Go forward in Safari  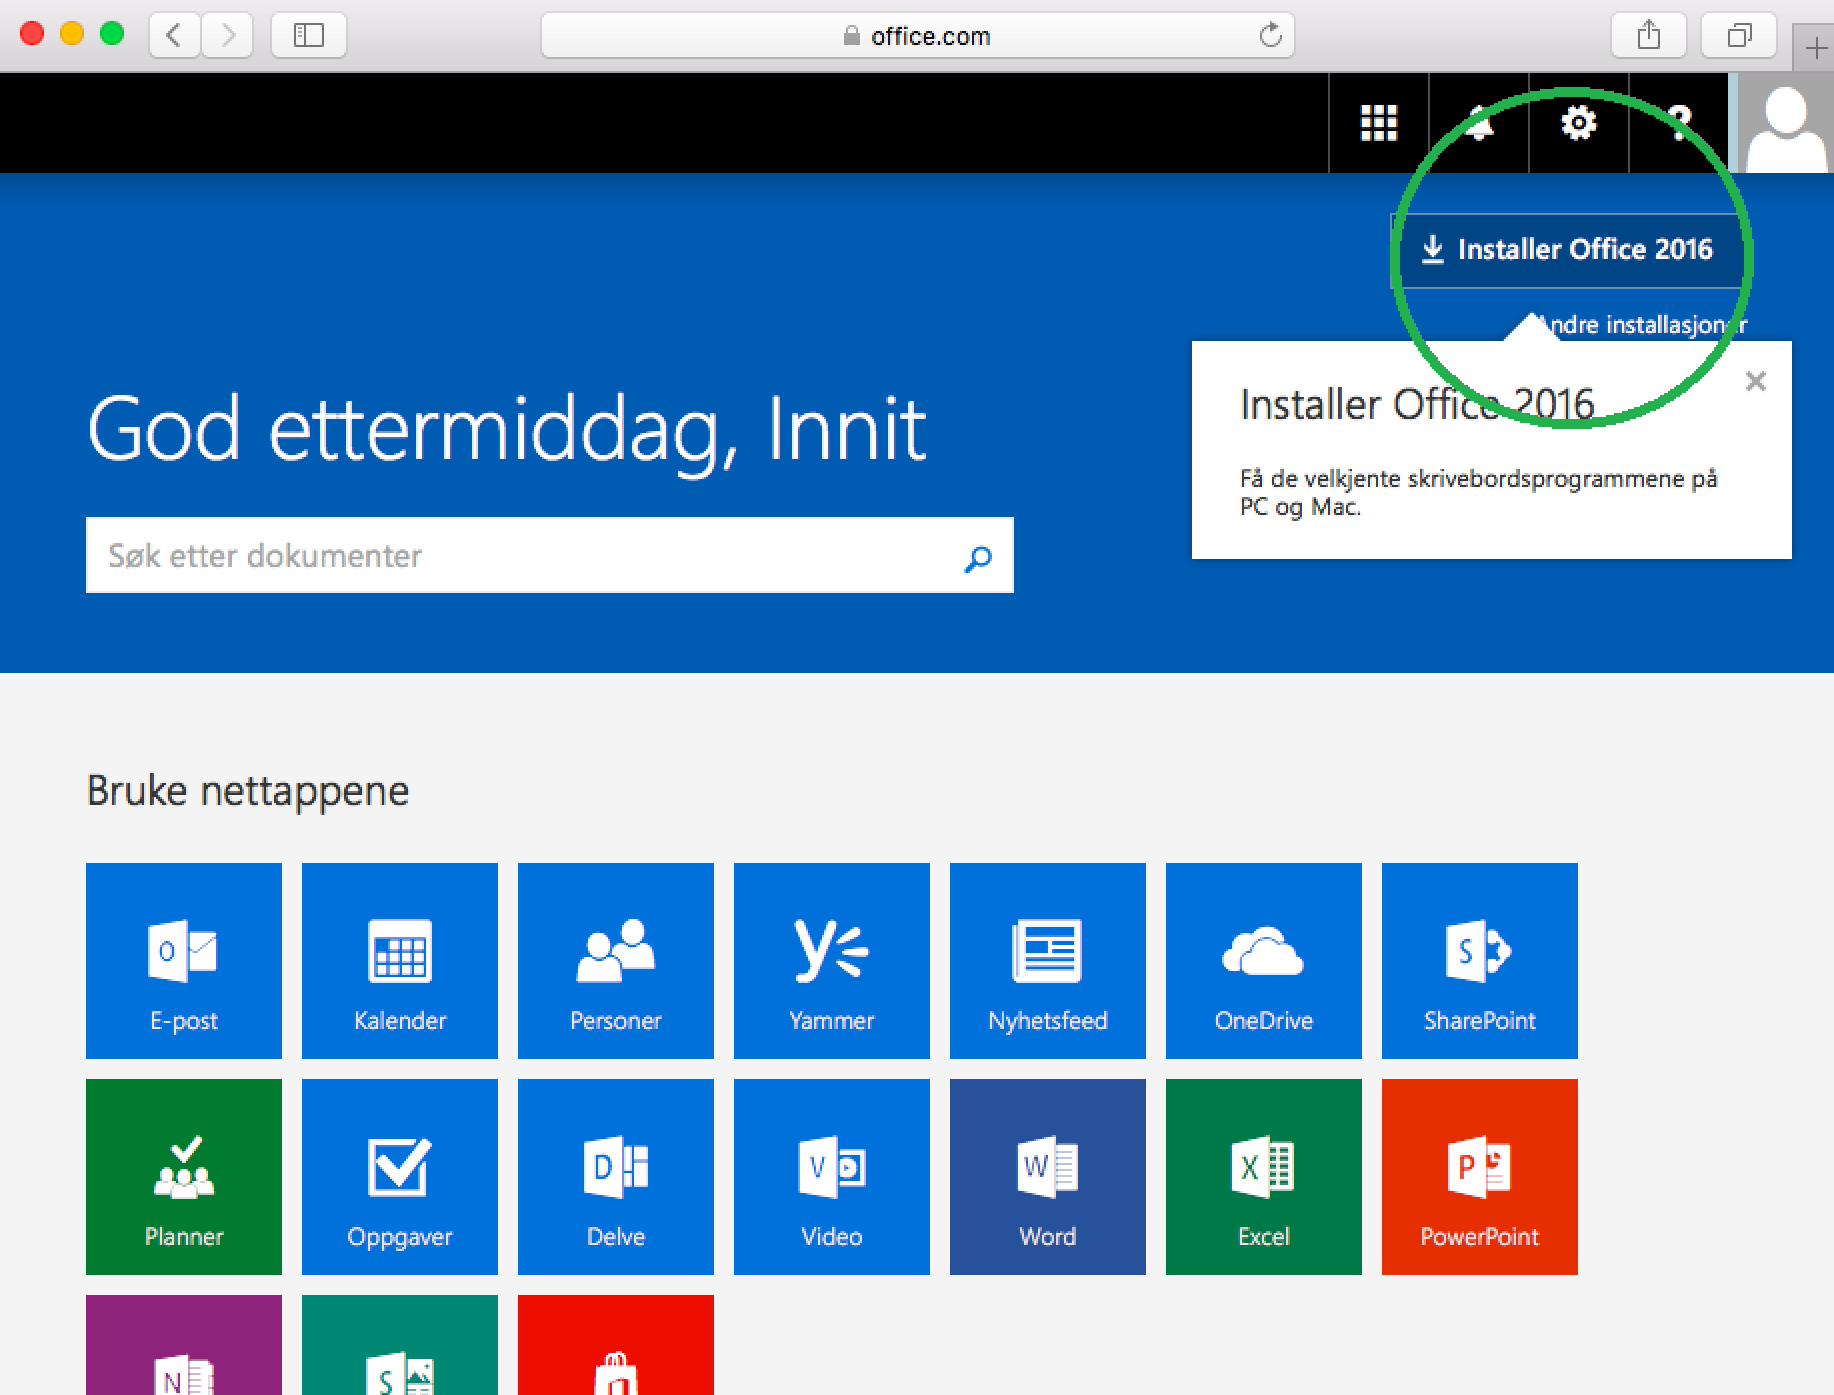tap(227, 35)
